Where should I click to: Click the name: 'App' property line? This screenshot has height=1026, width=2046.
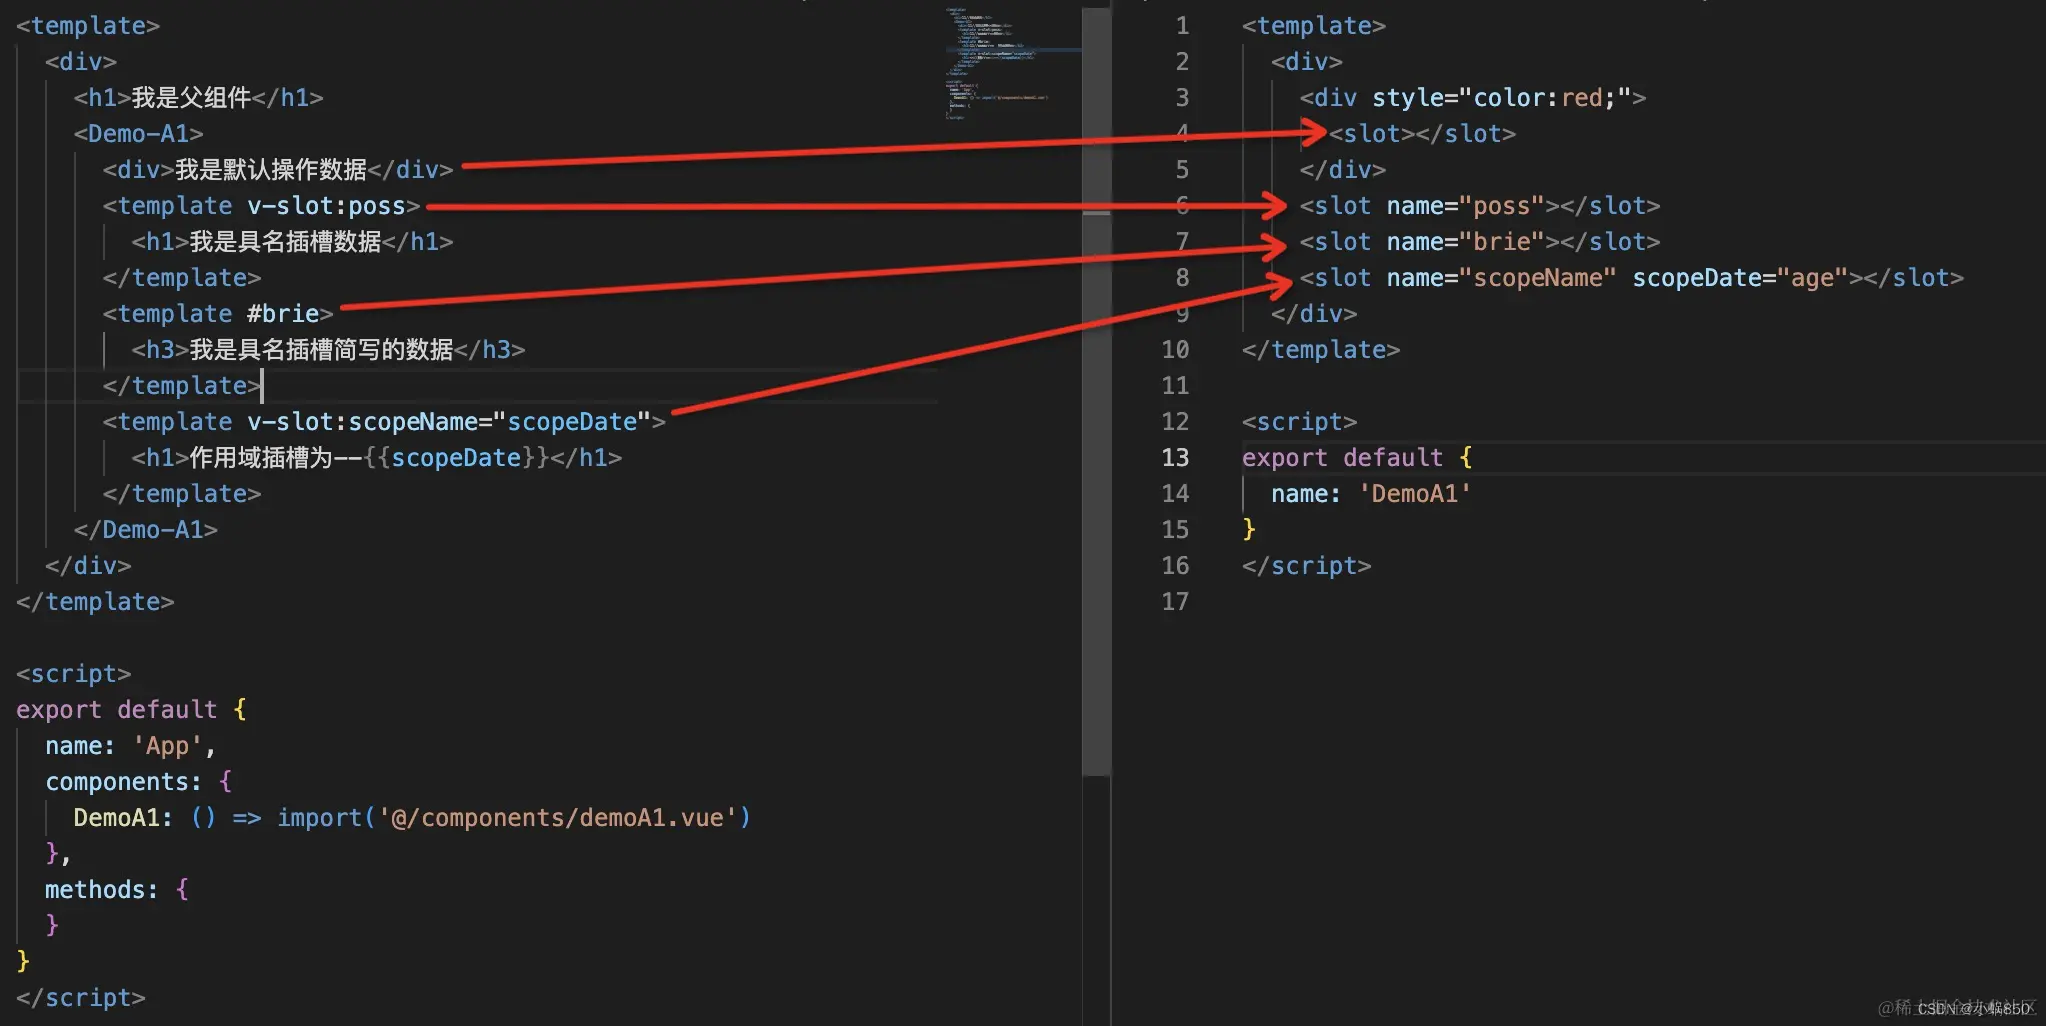130,745
